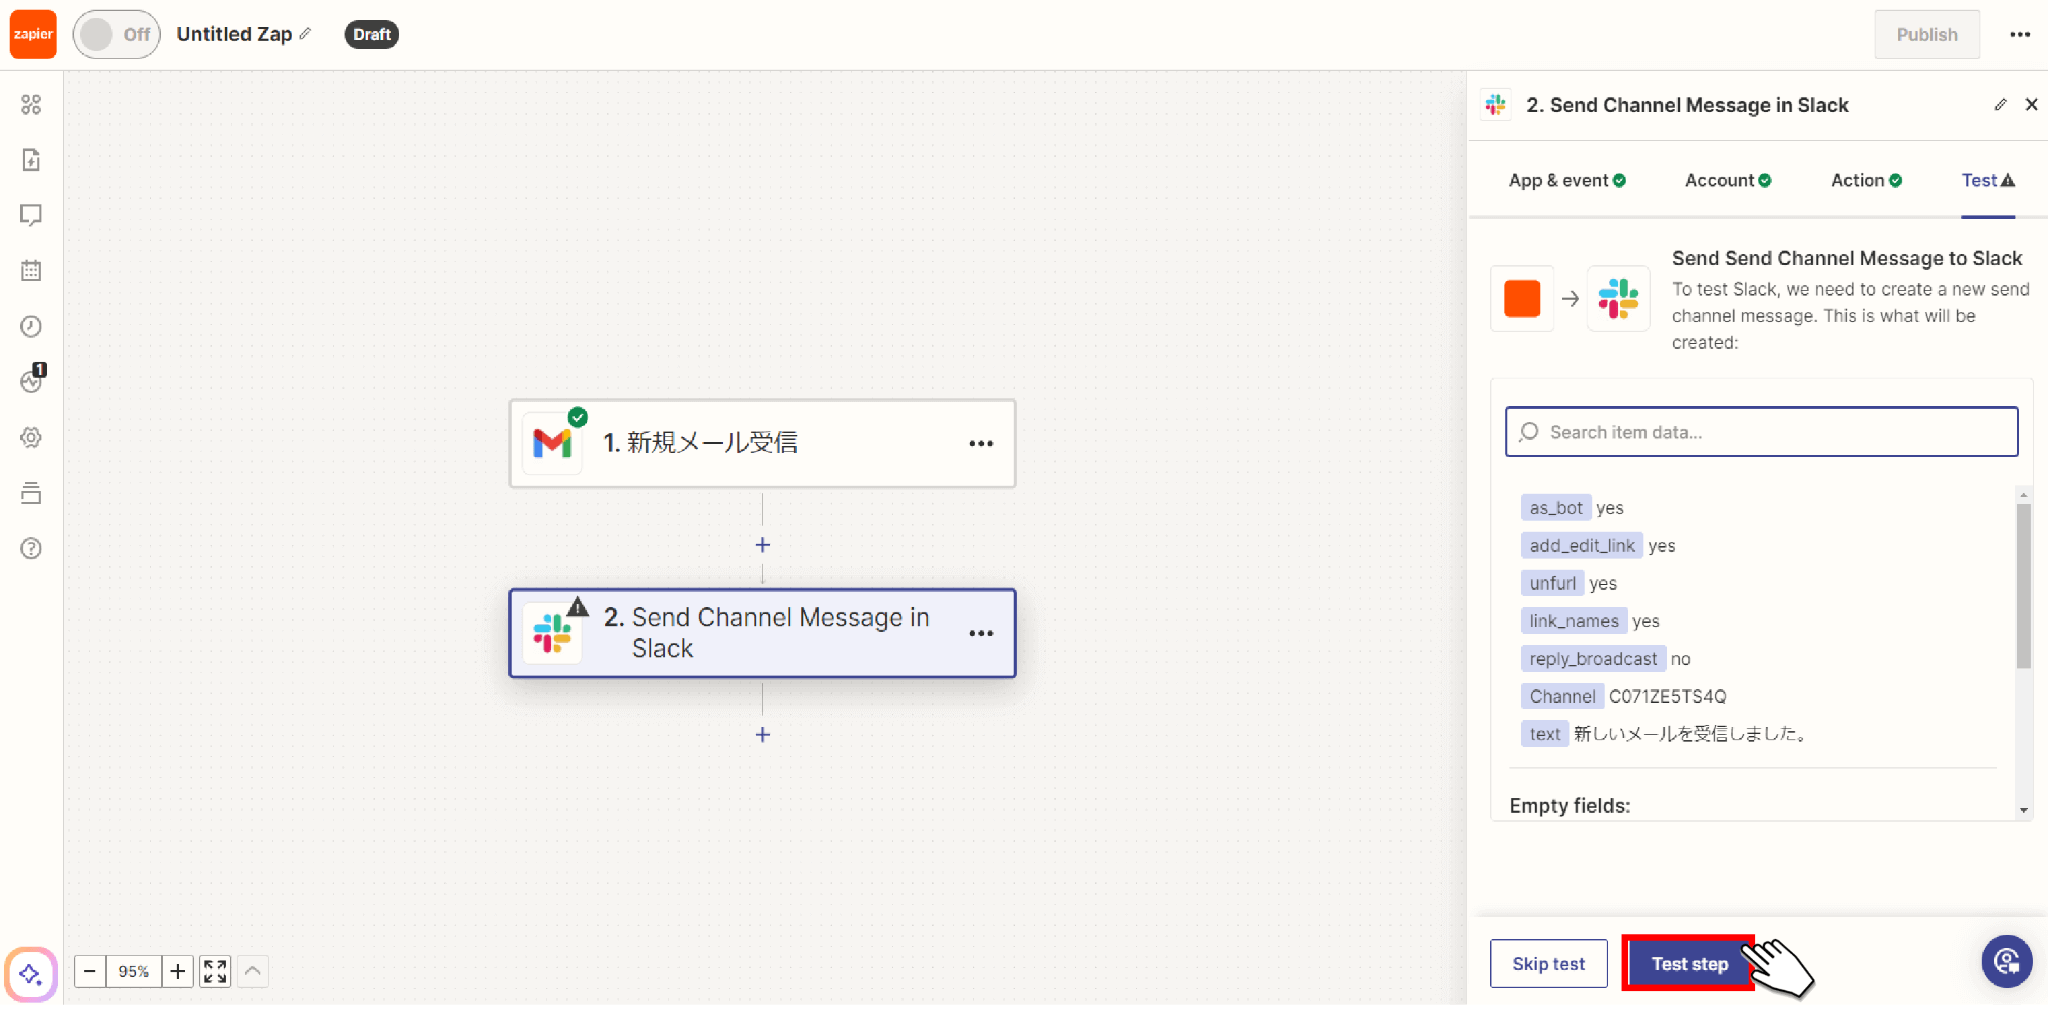Image resolution: width=2048 pixels, height=1016 pixels.
Task: Click the add_edit_link field tag
Action: [1582, 546]
